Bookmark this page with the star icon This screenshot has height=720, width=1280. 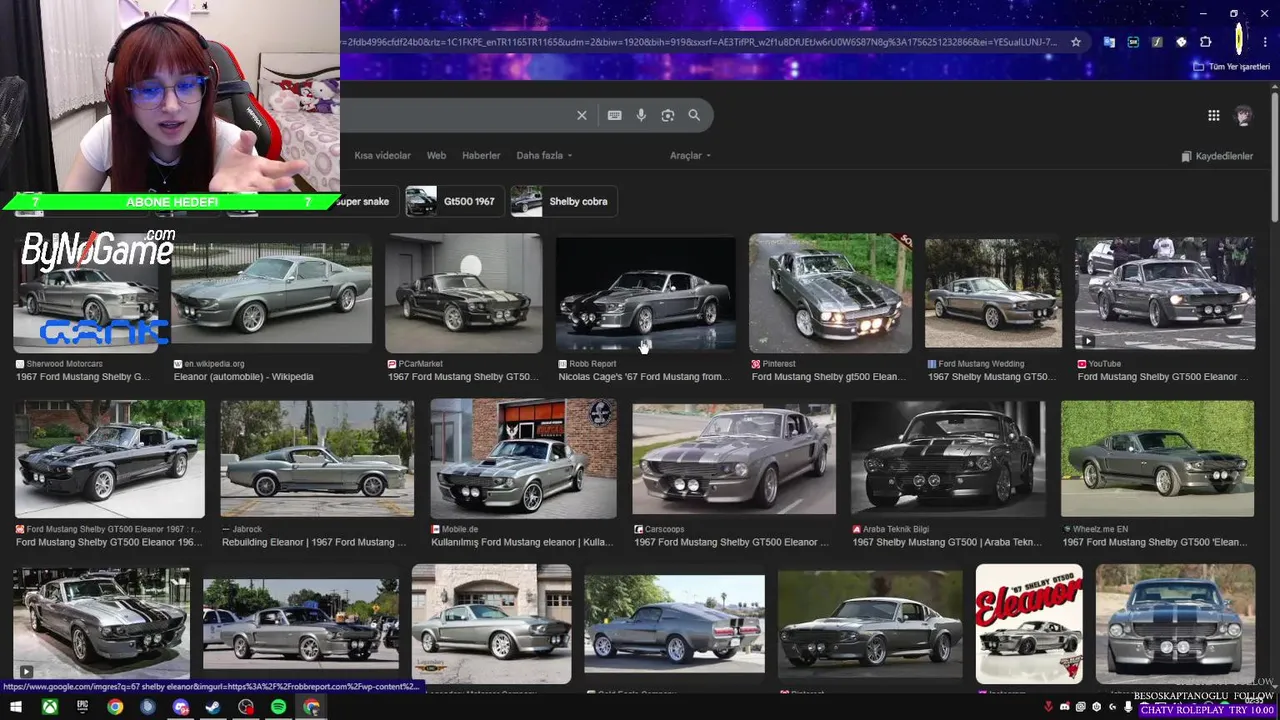click(x=1075, y=42)
